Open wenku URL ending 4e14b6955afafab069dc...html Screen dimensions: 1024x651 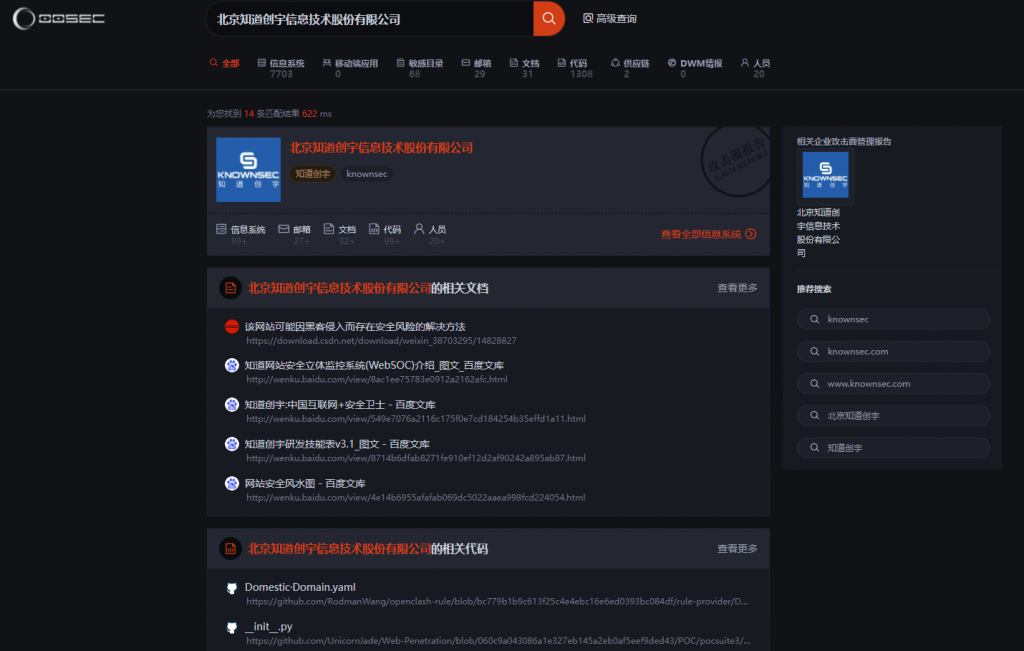[x=415, y=498]
